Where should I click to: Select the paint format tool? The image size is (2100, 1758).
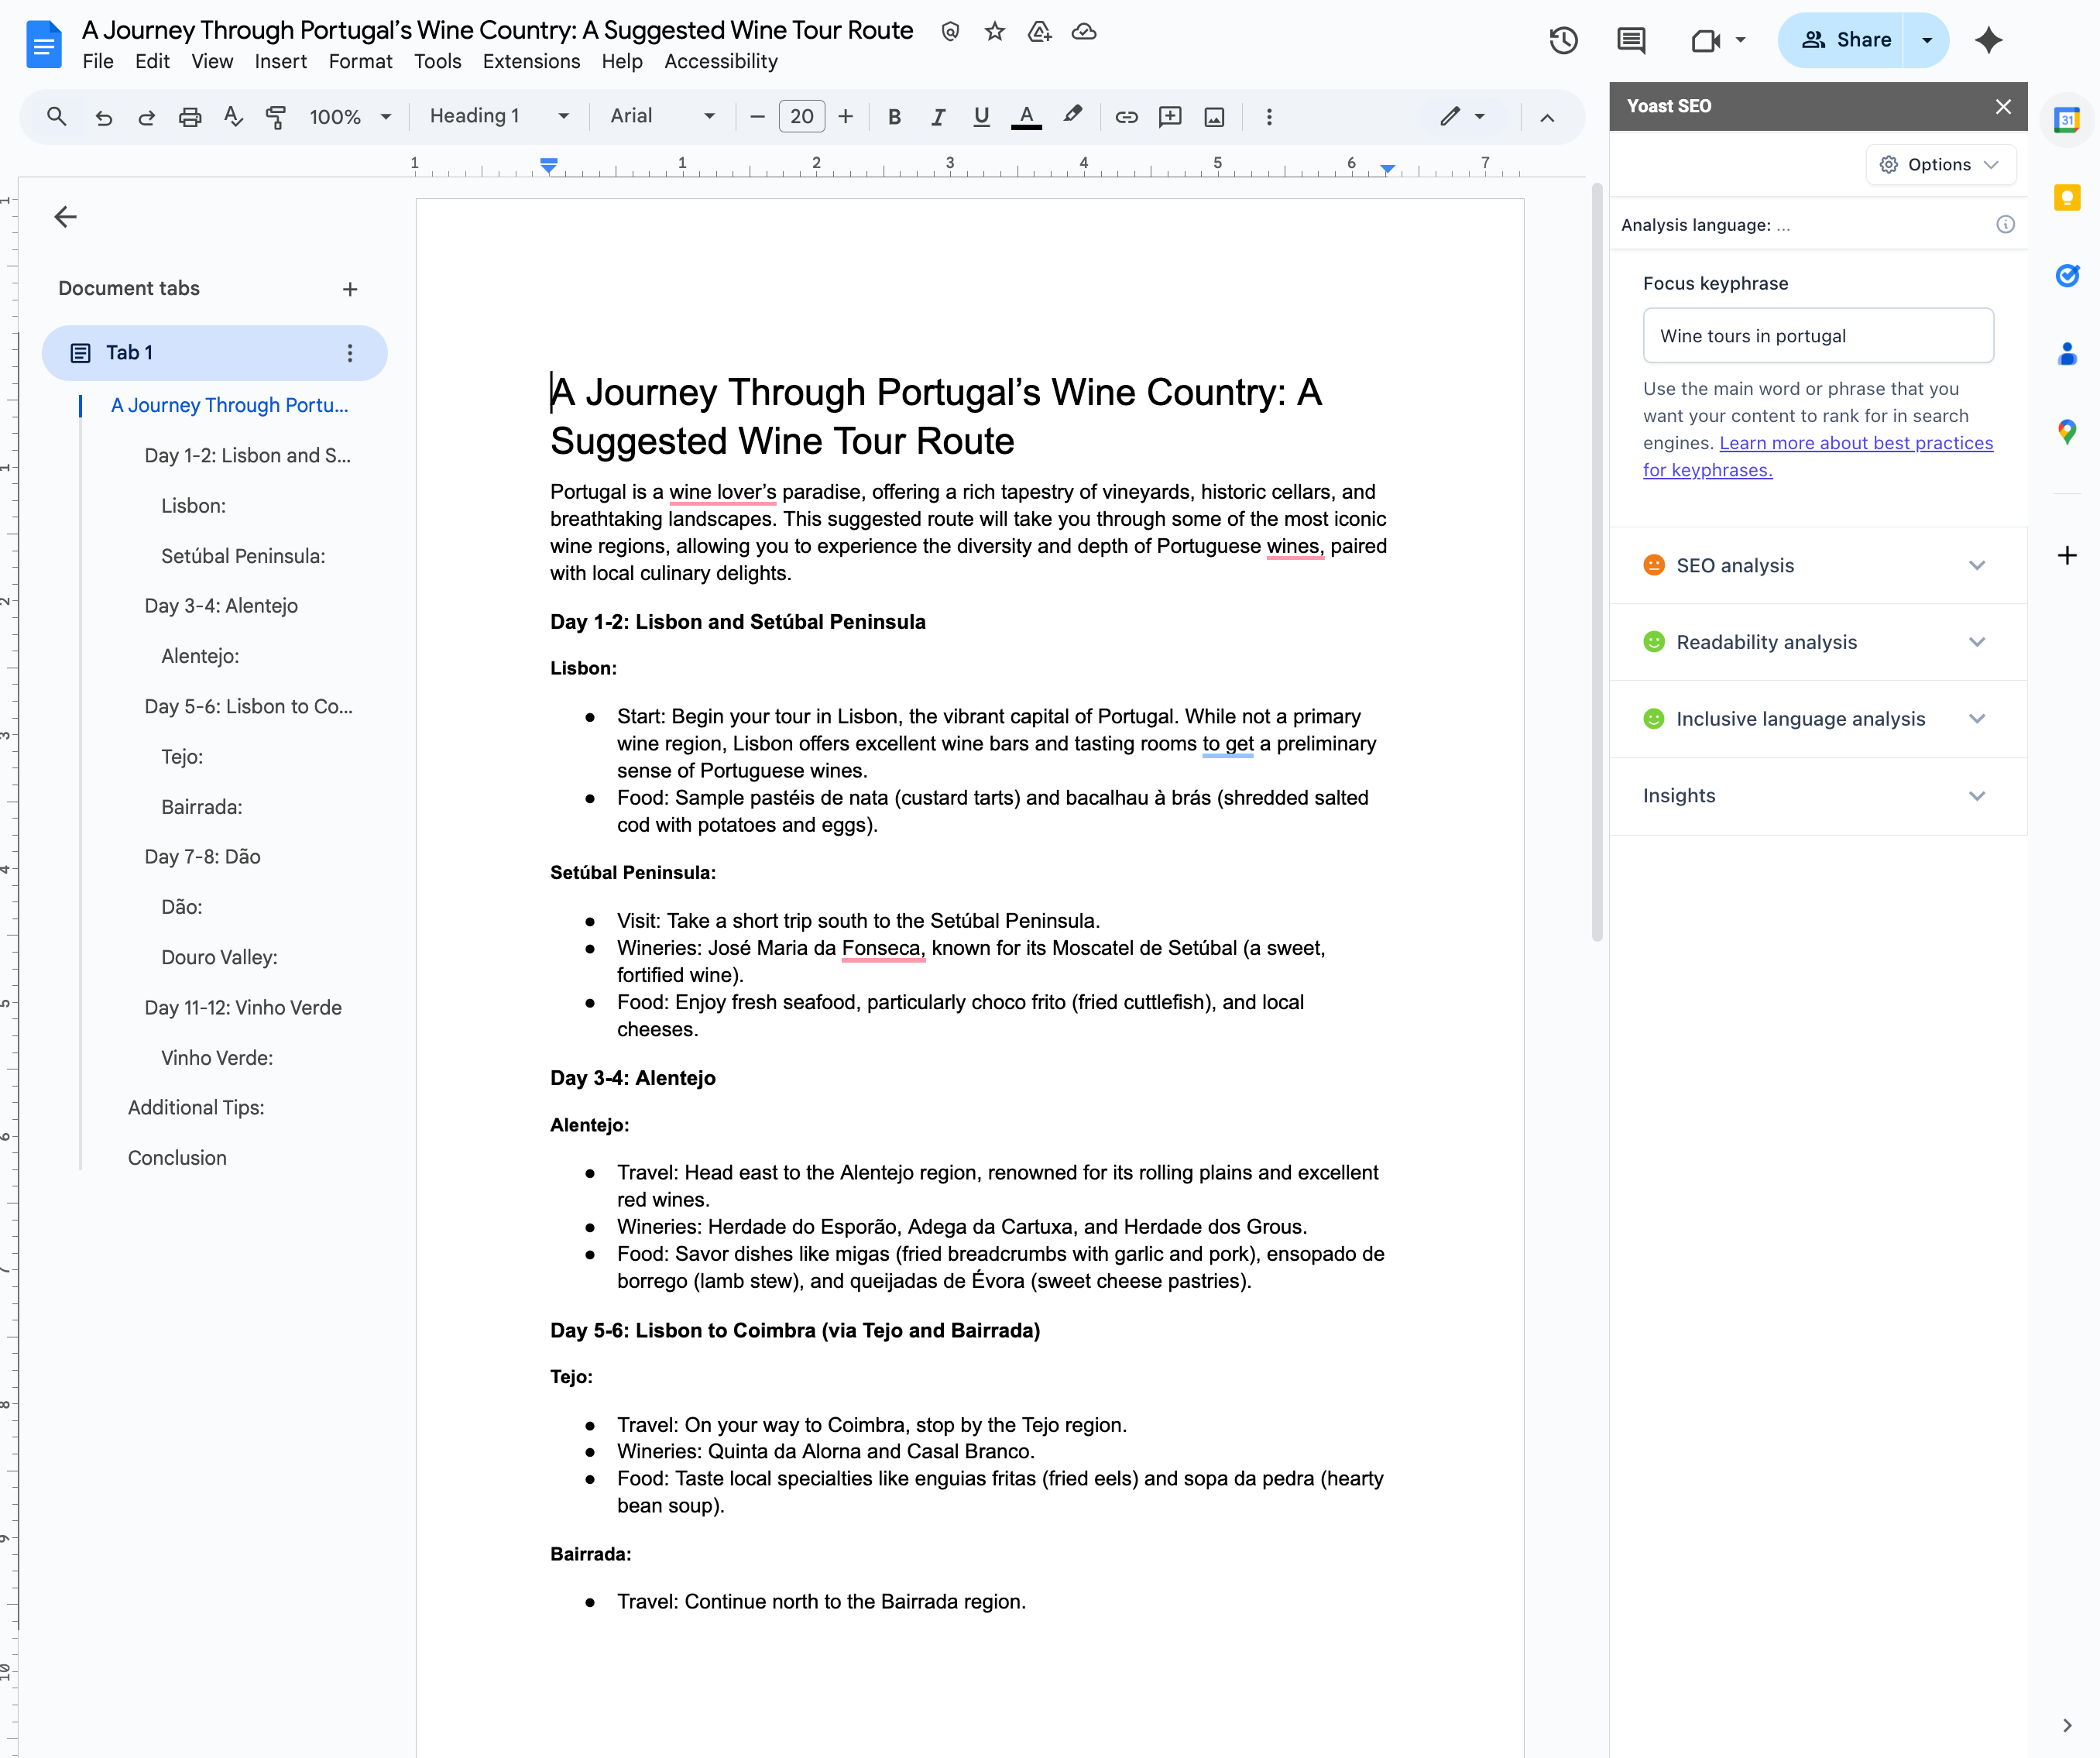click(x=276, y=117)
